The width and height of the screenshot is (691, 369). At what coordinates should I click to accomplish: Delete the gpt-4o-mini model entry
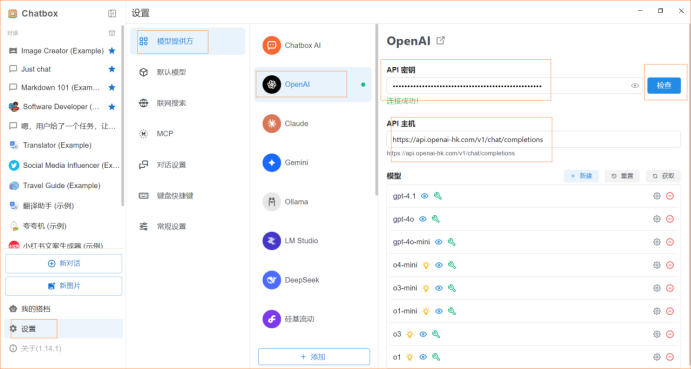670,242
